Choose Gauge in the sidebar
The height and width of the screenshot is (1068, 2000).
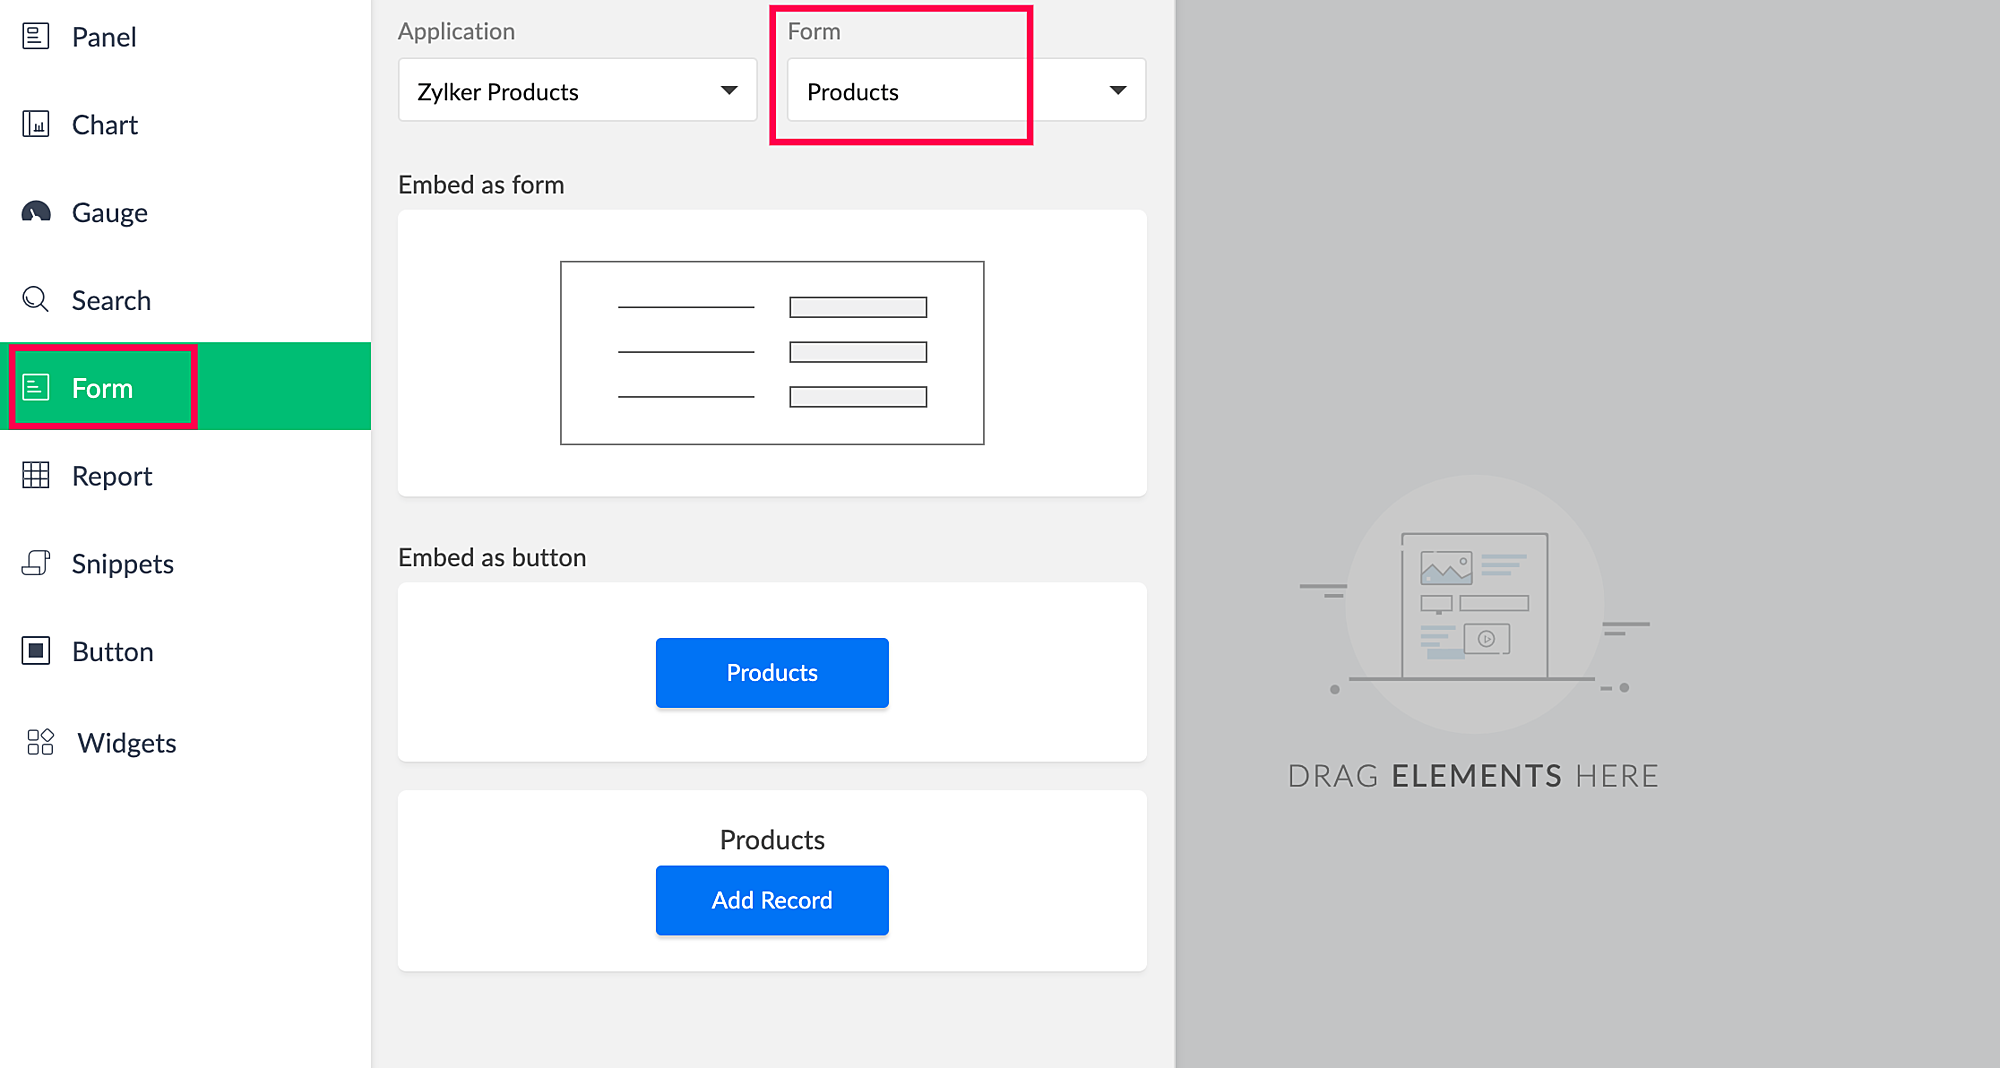(110, 213)
